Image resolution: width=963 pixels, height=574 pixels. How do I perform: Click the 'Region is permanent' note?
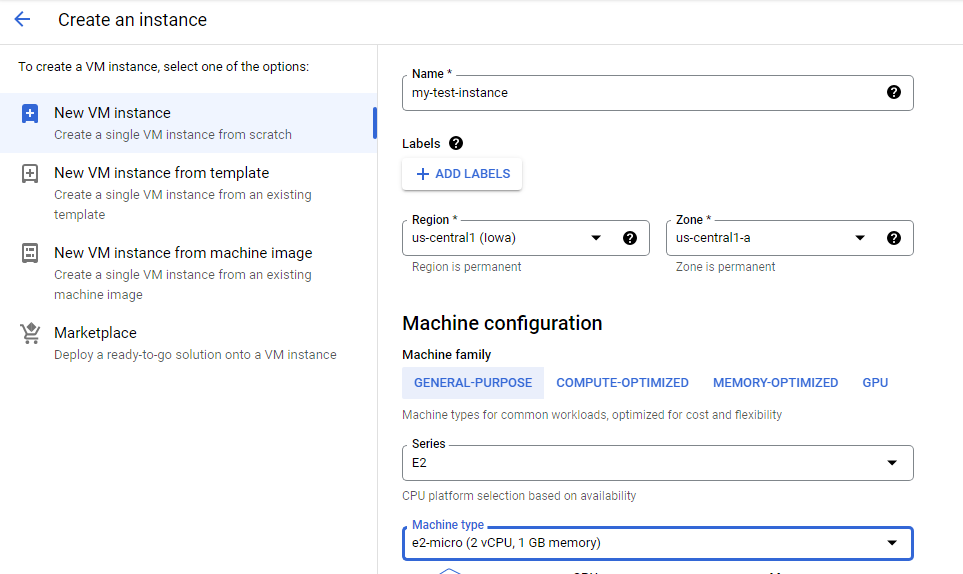(466, 267)
